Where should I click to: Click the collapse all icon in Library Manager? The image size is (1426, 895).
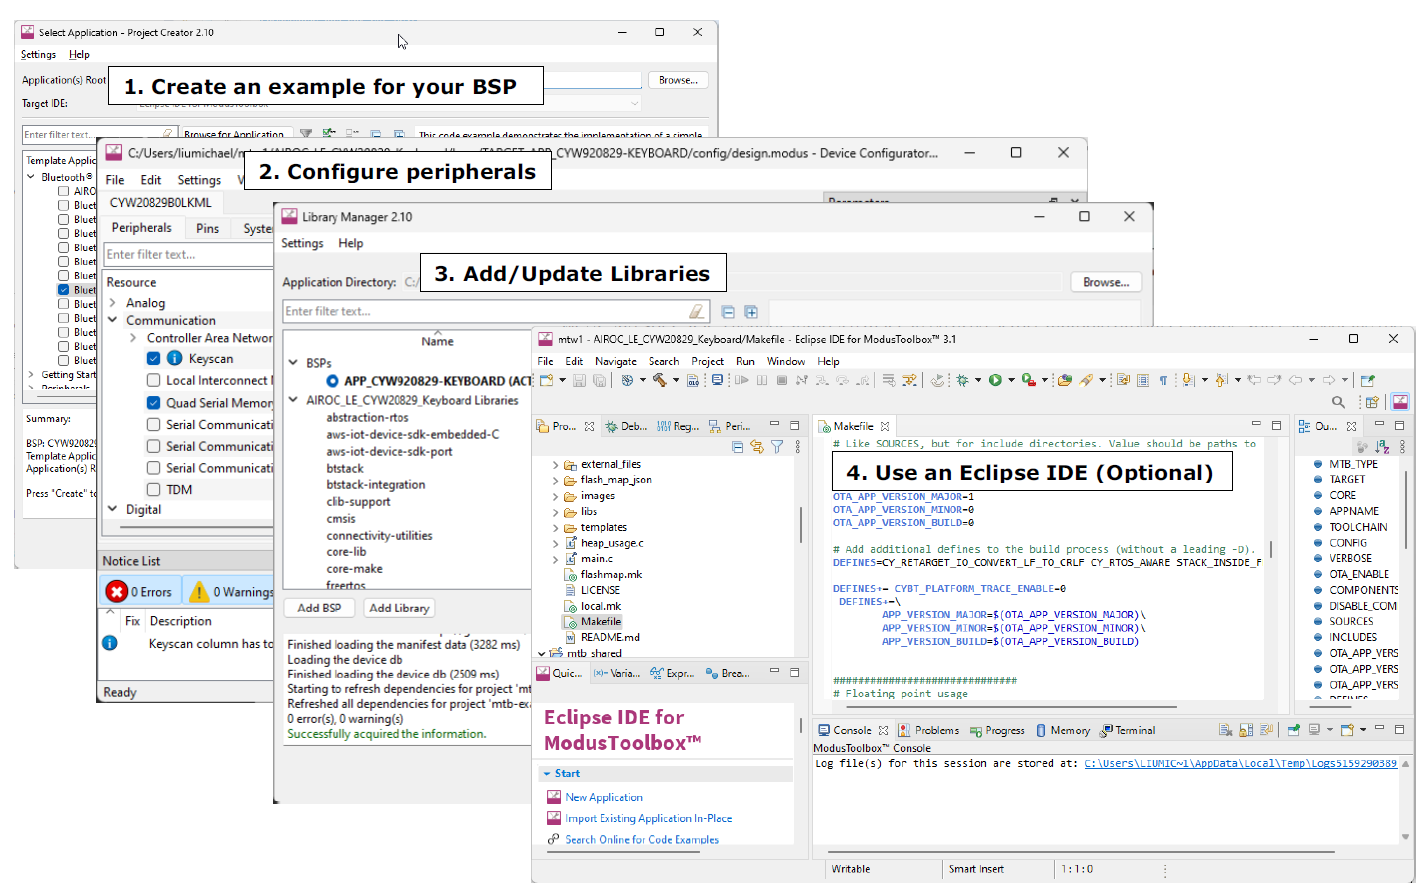(728, 312)
